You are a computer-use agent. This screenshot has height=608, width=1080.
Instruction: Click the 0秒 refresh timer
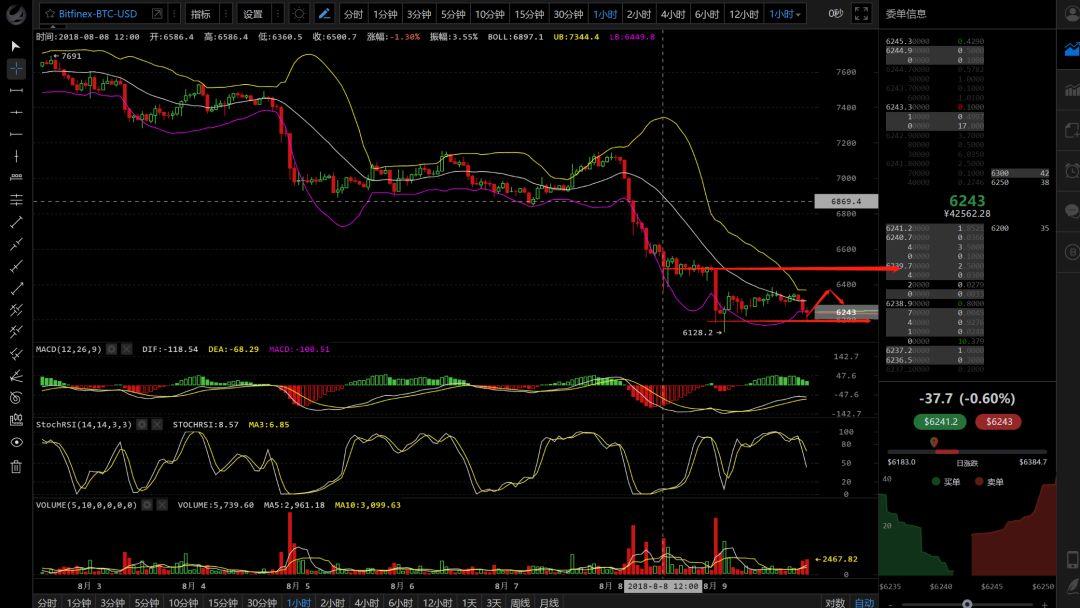coord(835,14)
